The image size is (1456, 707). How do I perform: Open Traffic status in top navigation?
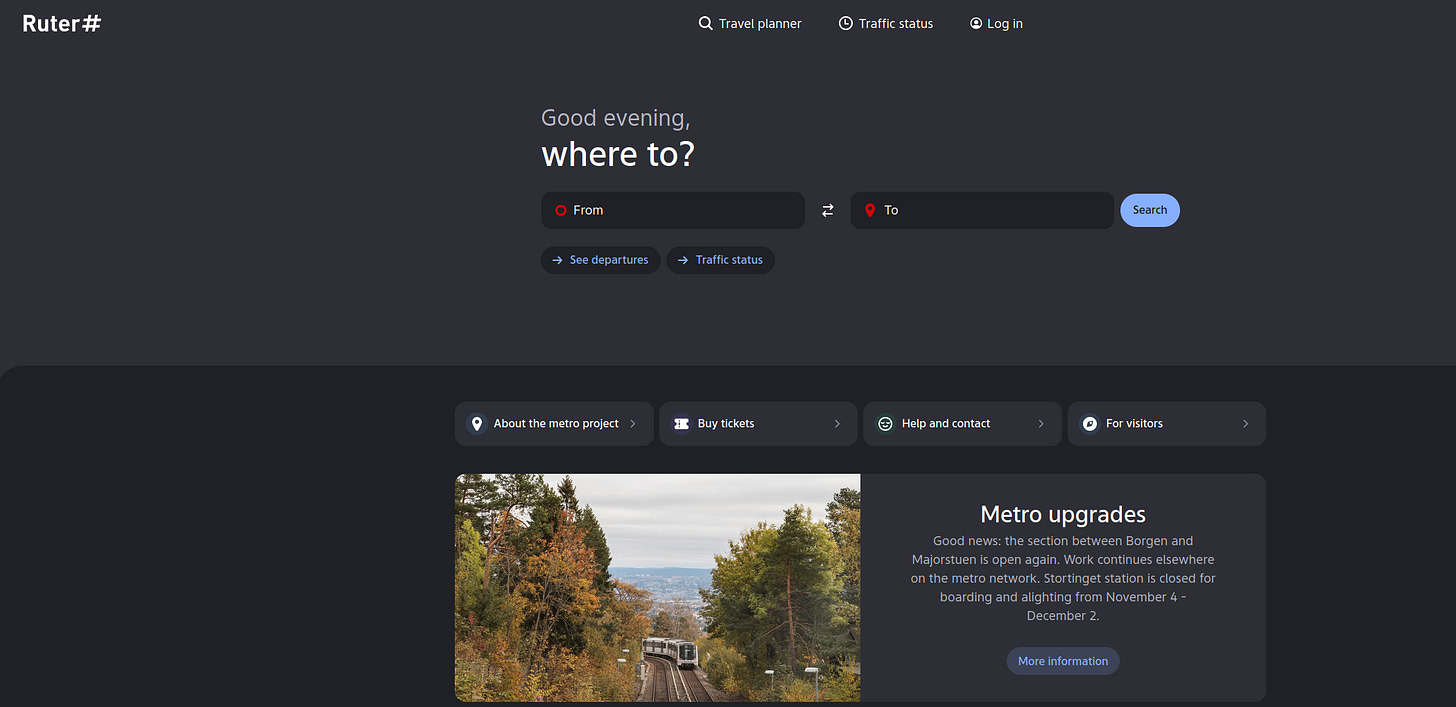pos(886,23)
